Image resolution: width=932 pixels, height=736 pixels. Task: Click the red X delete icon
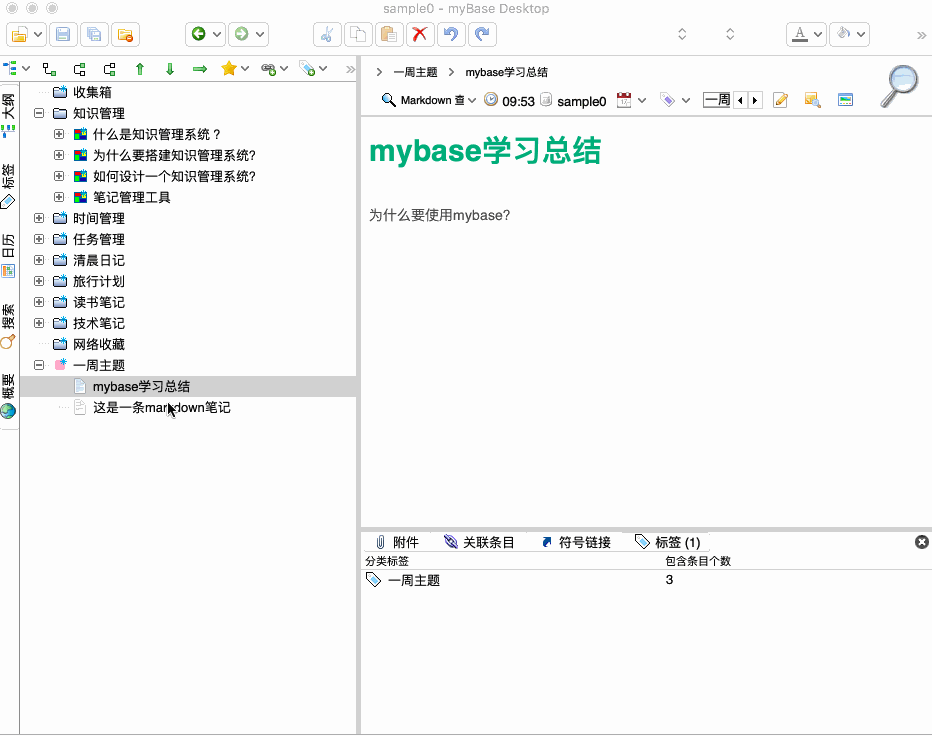(x=419, y=33)
